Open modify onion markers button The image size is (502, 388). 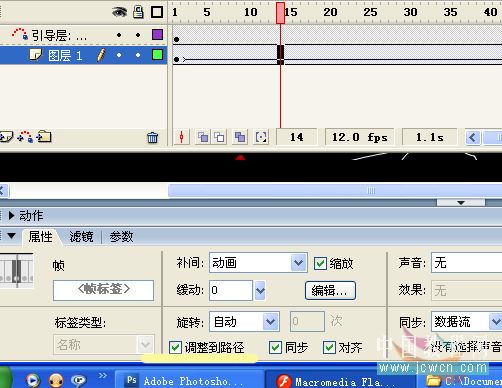(261, 137)
